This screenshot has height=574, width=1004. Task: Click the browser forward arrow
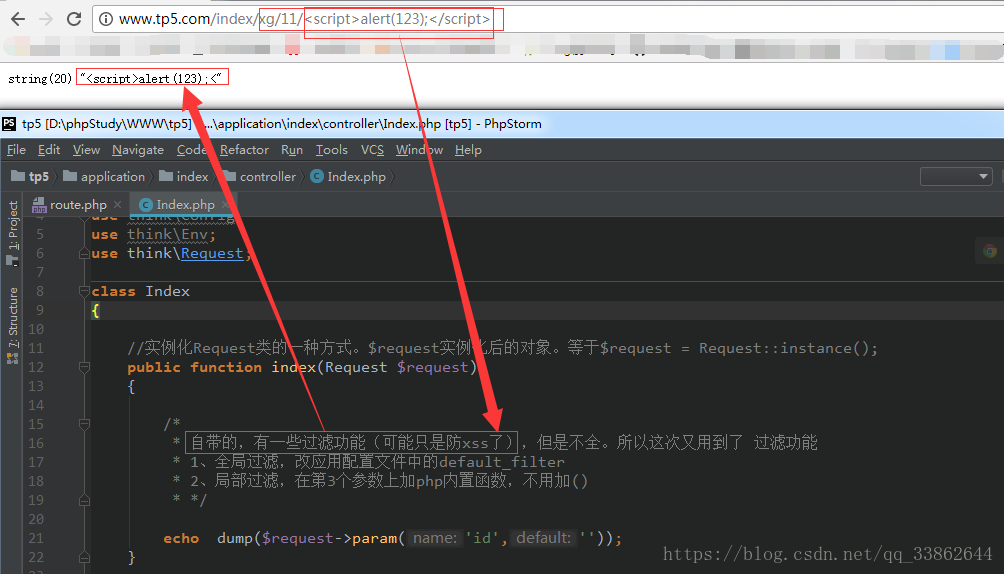coord(45,19)
